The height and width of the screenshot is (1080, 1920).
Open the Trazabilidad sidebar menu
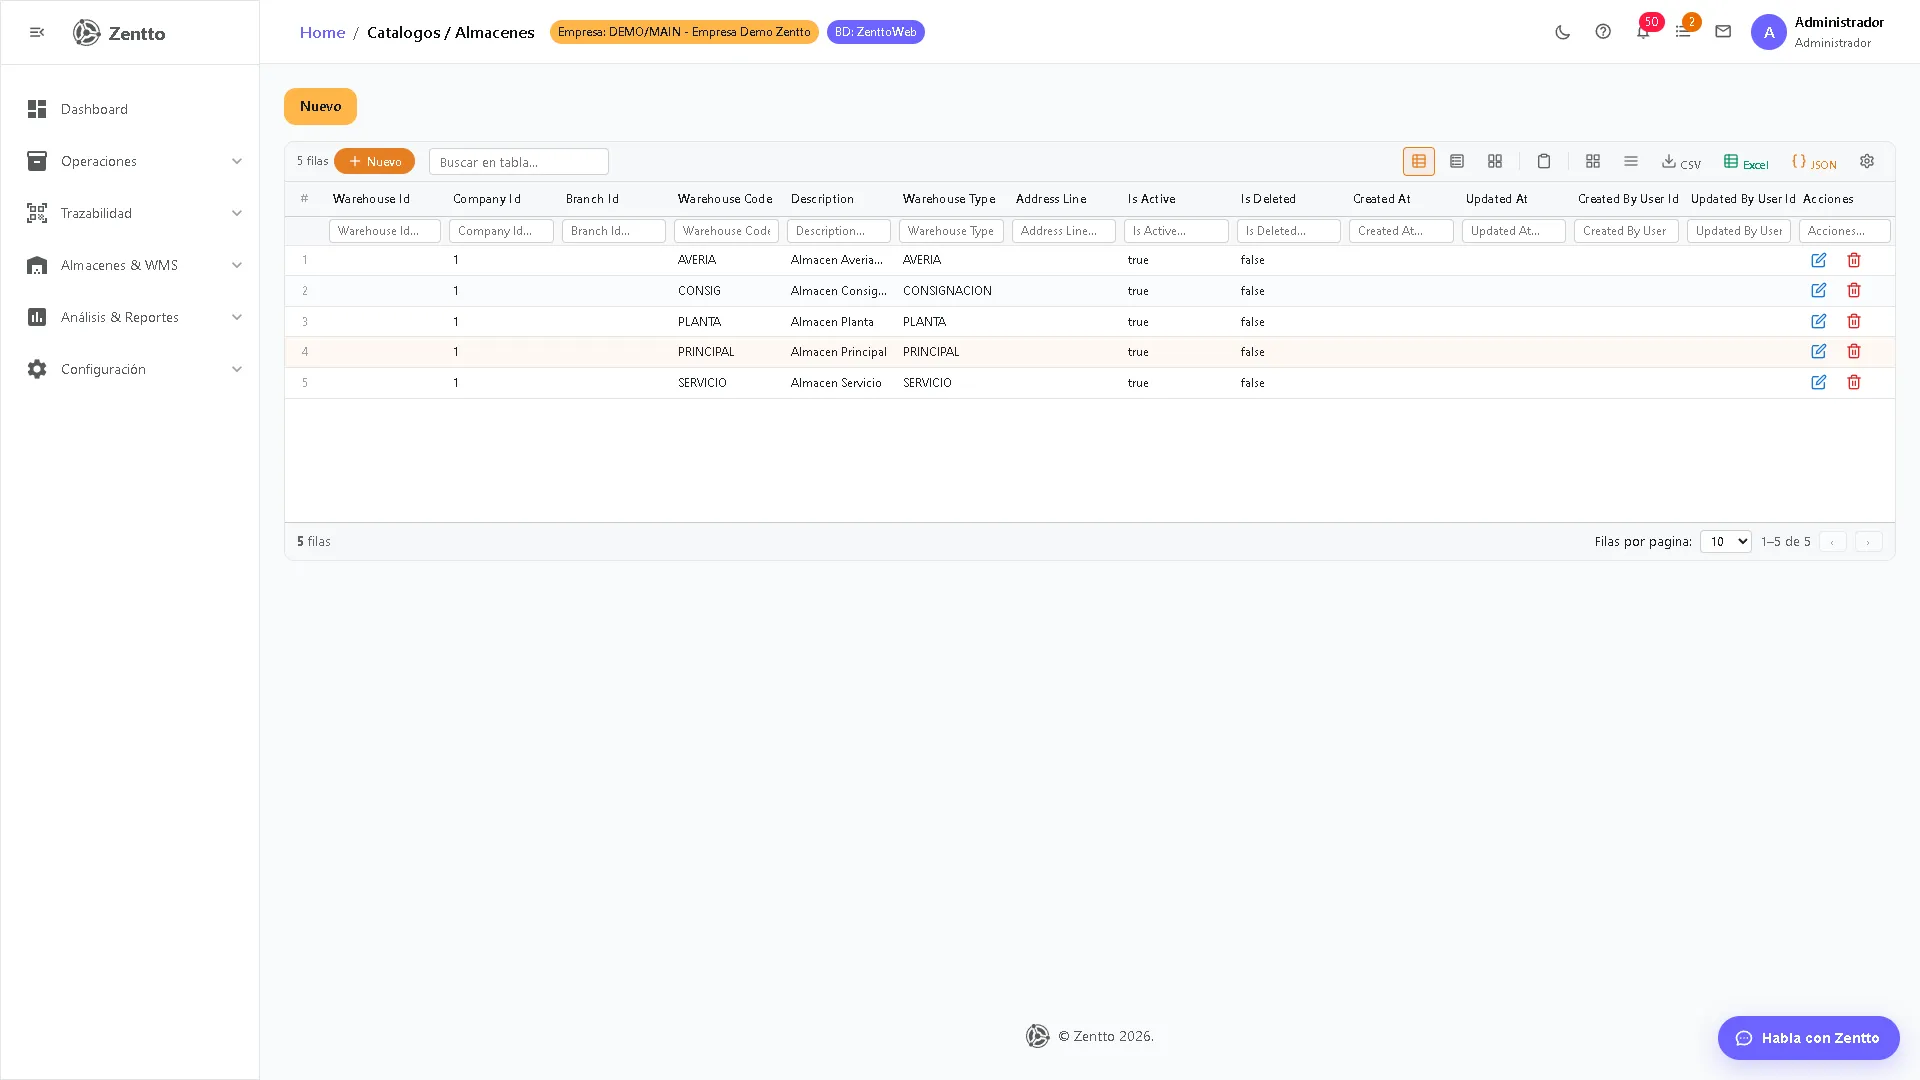tap(130, 213)
